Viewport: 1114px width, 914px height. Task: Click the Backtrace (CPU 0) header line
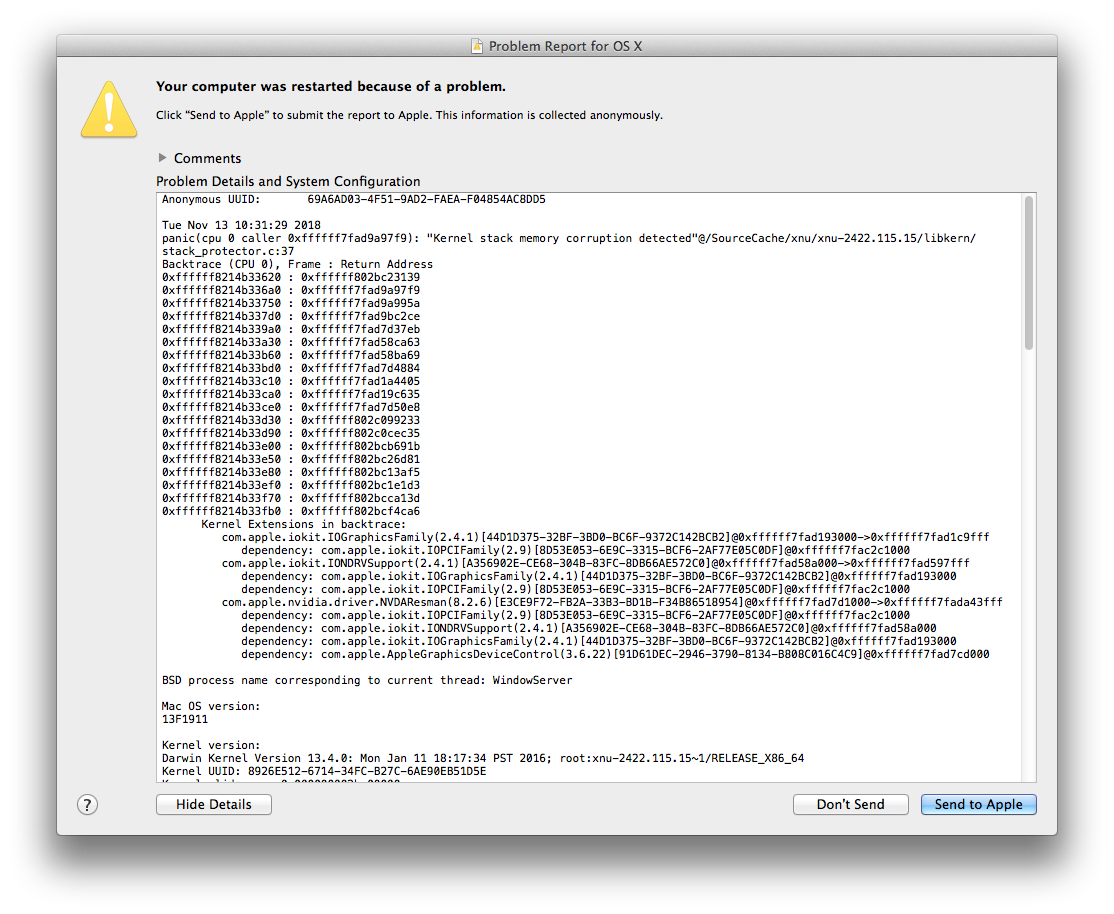point(297,264)
